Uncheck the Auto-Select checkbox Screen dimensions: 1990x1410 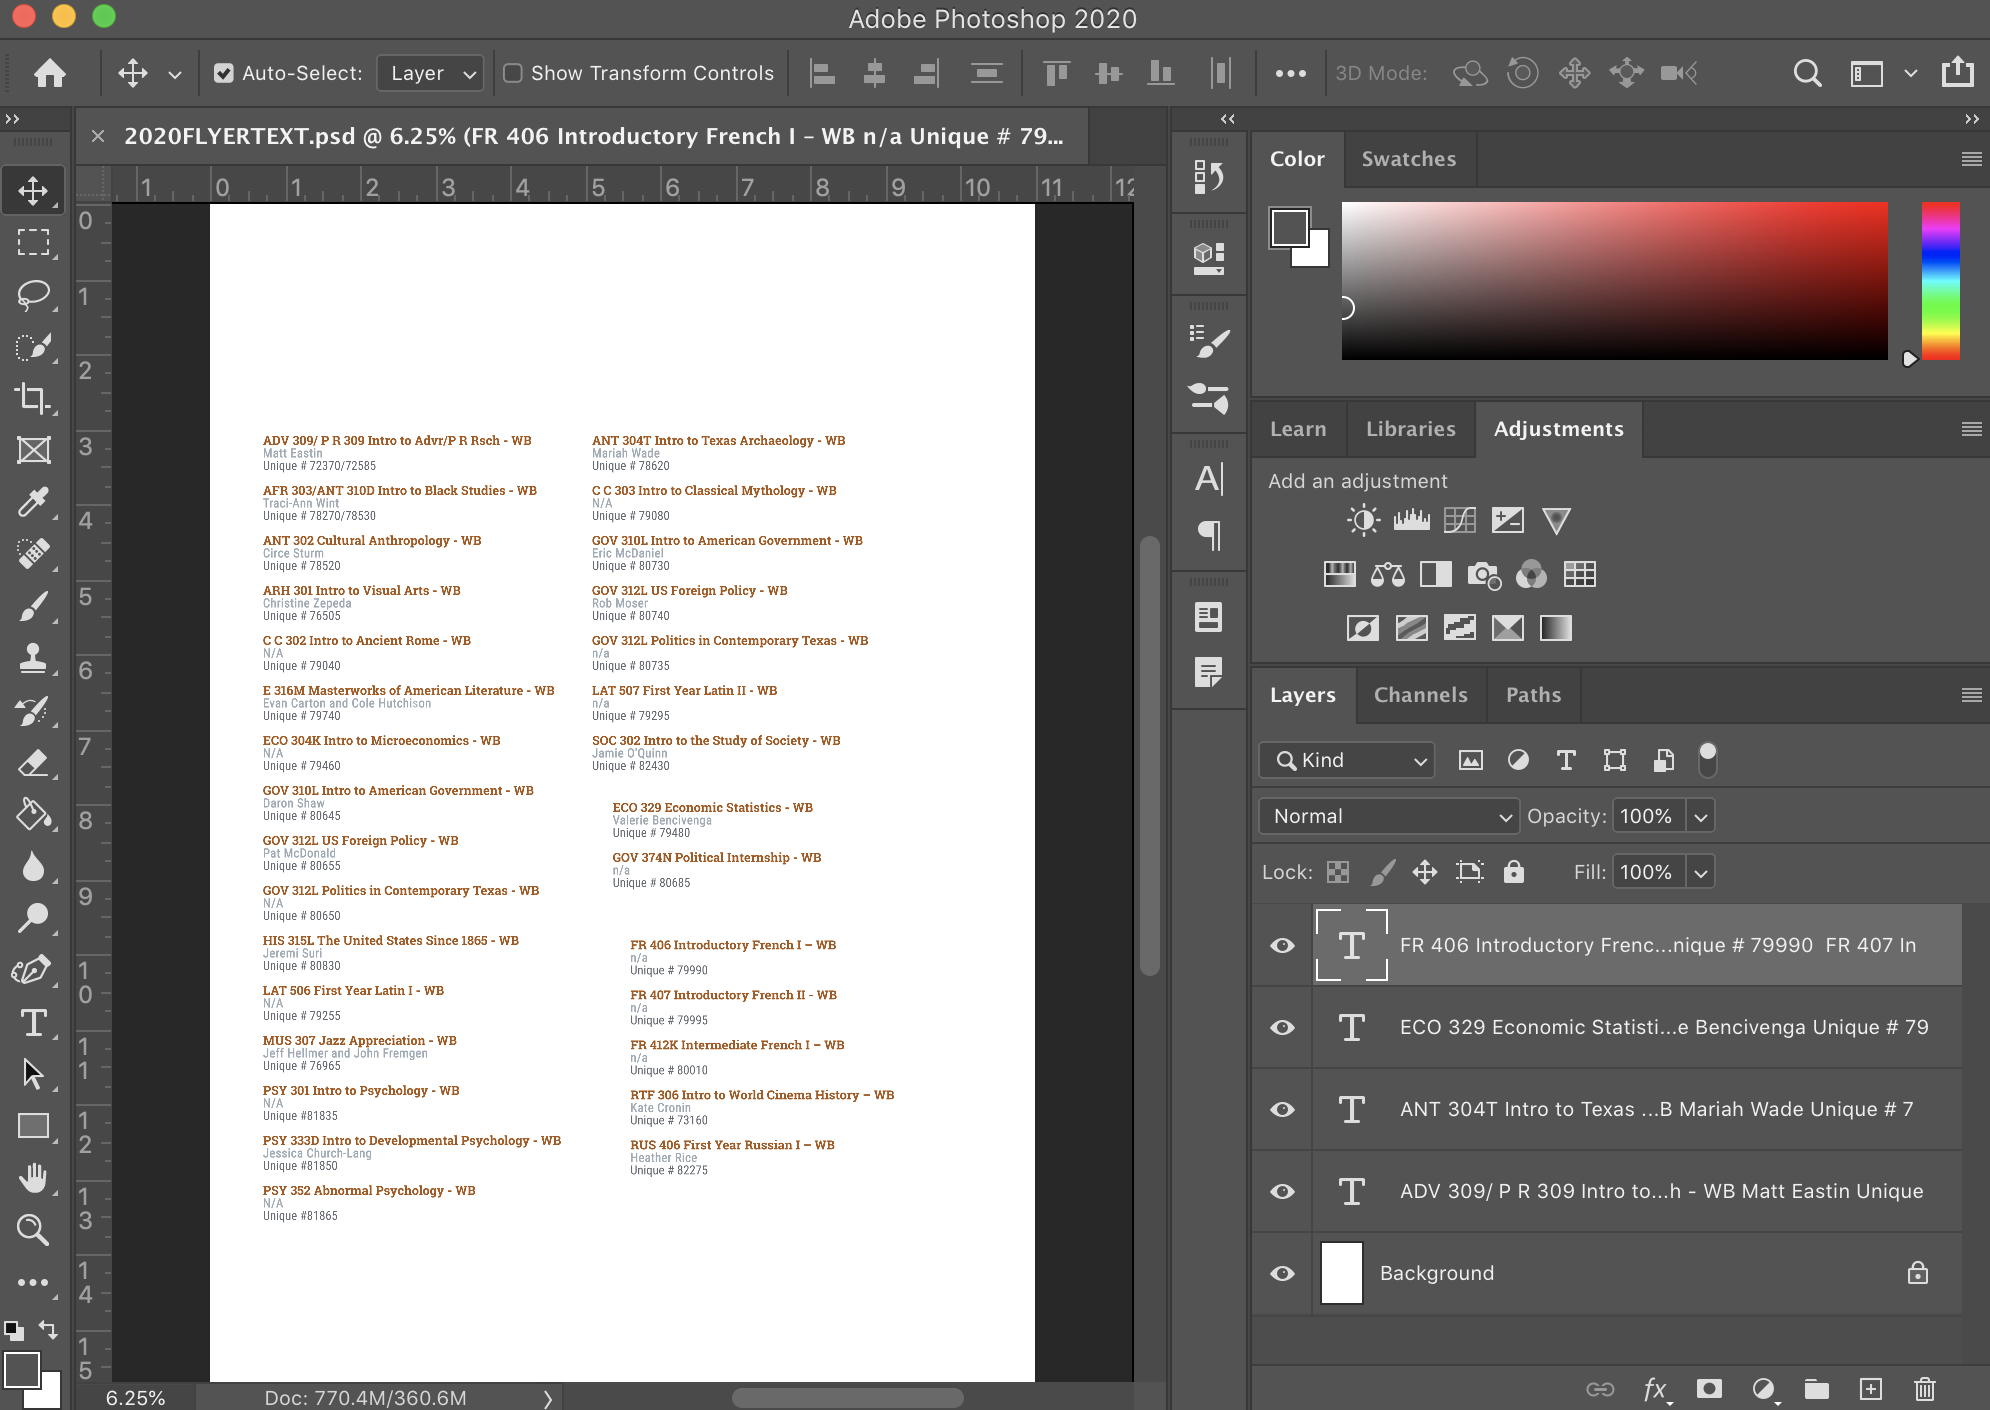pos(224,73)
